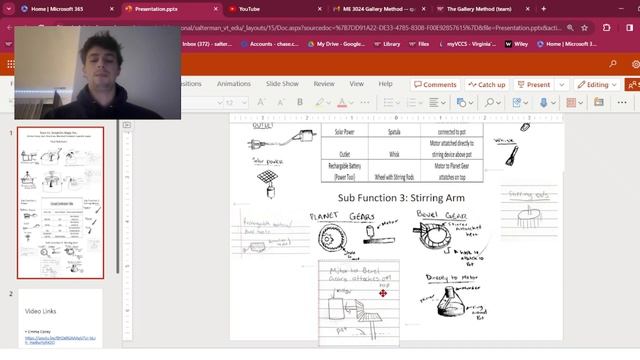Expand the alignment dropdown arrow

click(x=443, y=103)
